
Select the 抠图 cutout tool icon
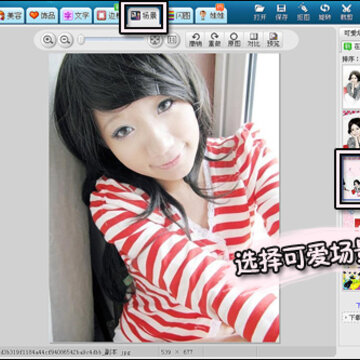pos(303,12)
